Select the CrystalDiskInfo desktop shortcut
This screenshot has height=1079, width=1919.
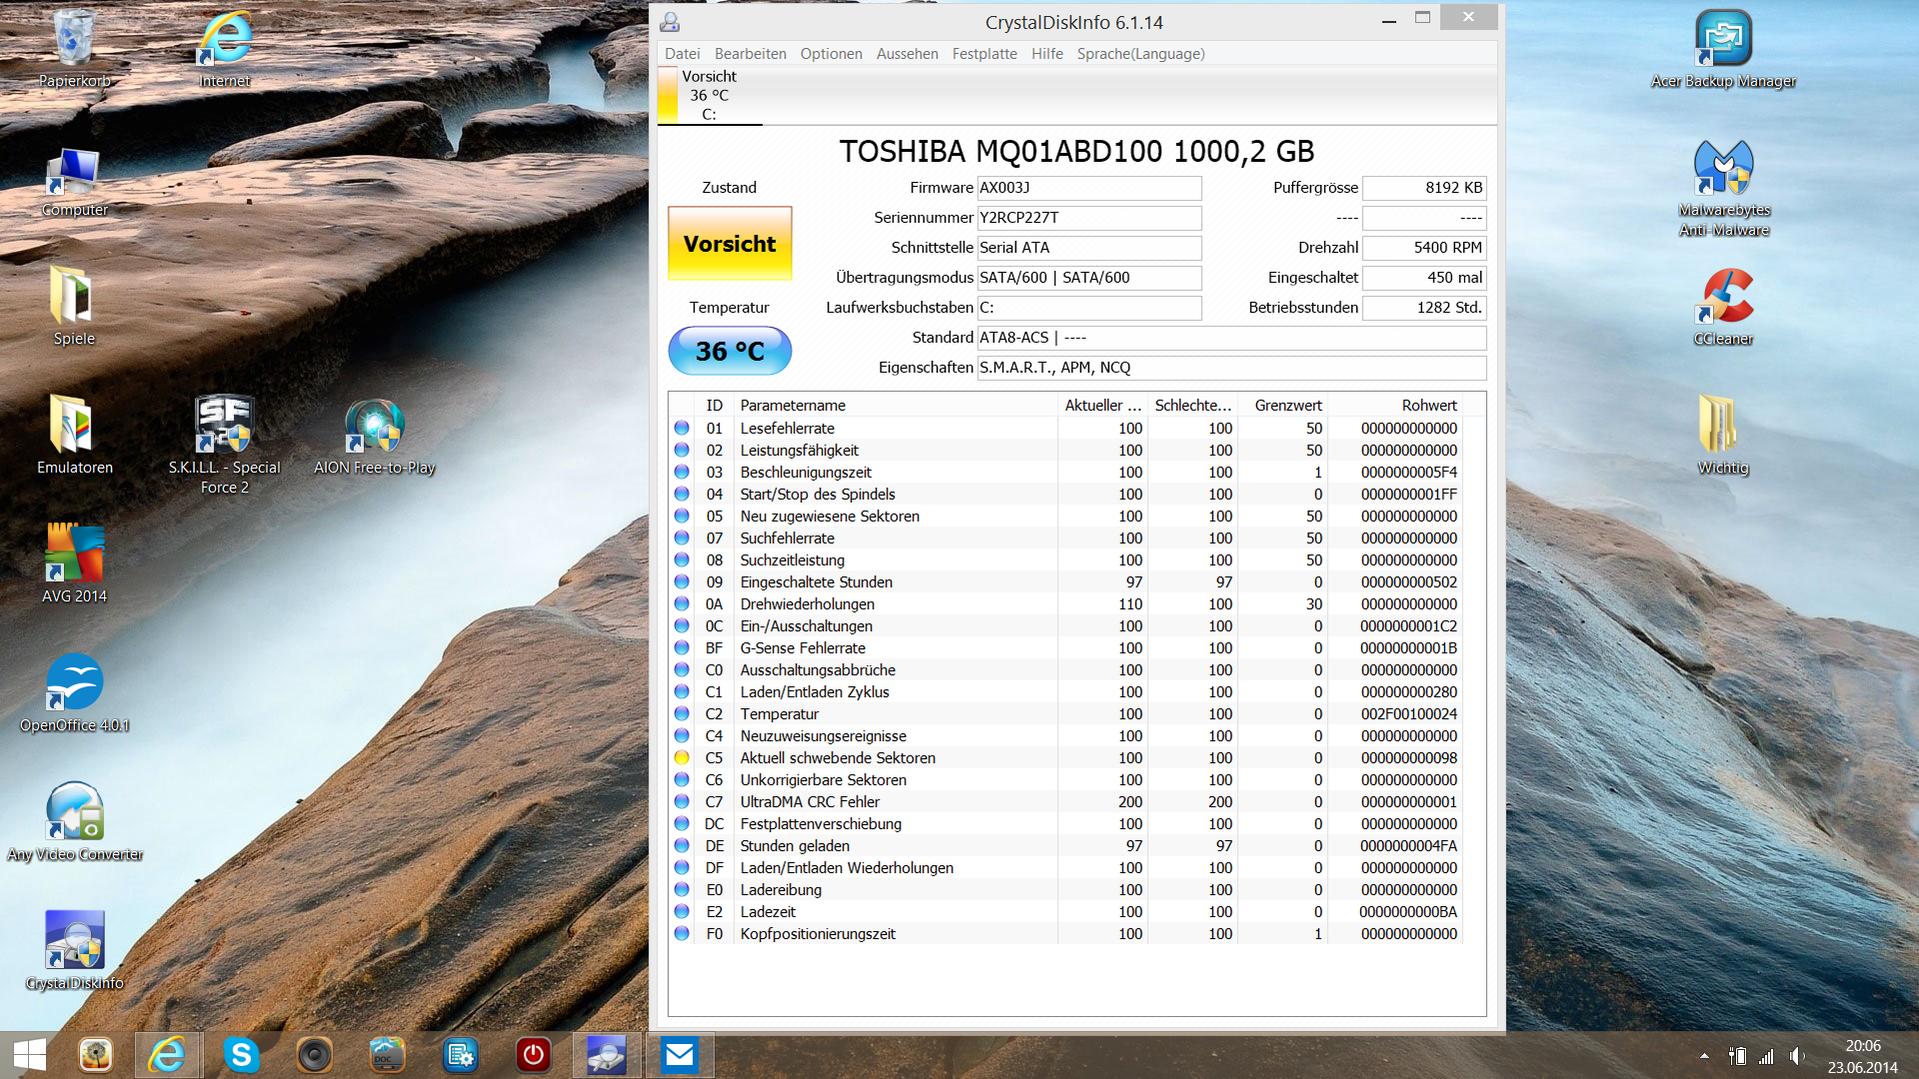pos(74,950)
